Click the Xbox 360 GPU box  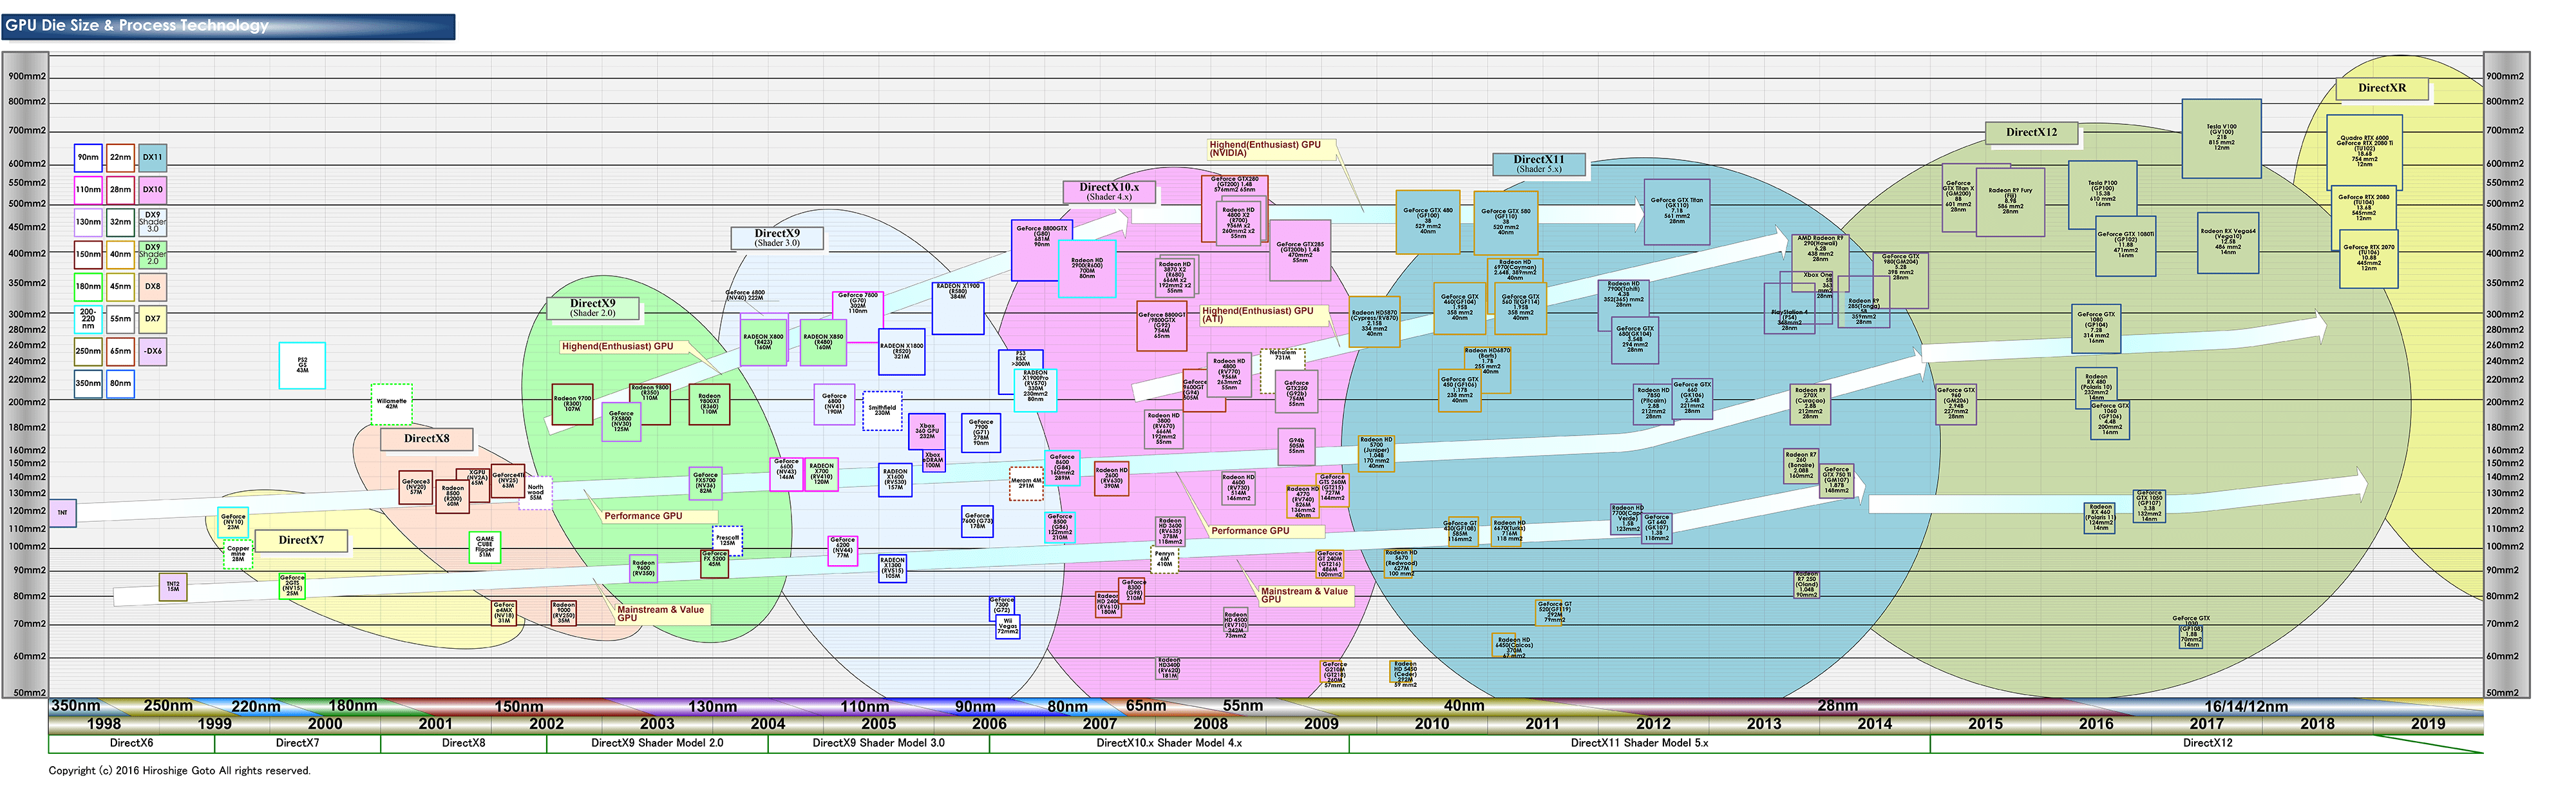click(927, 431)
